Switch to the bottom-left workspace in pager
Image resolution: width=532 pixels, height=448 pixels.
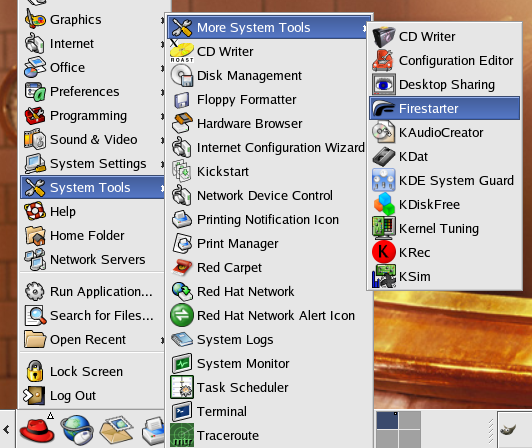(x=387, y=439)
